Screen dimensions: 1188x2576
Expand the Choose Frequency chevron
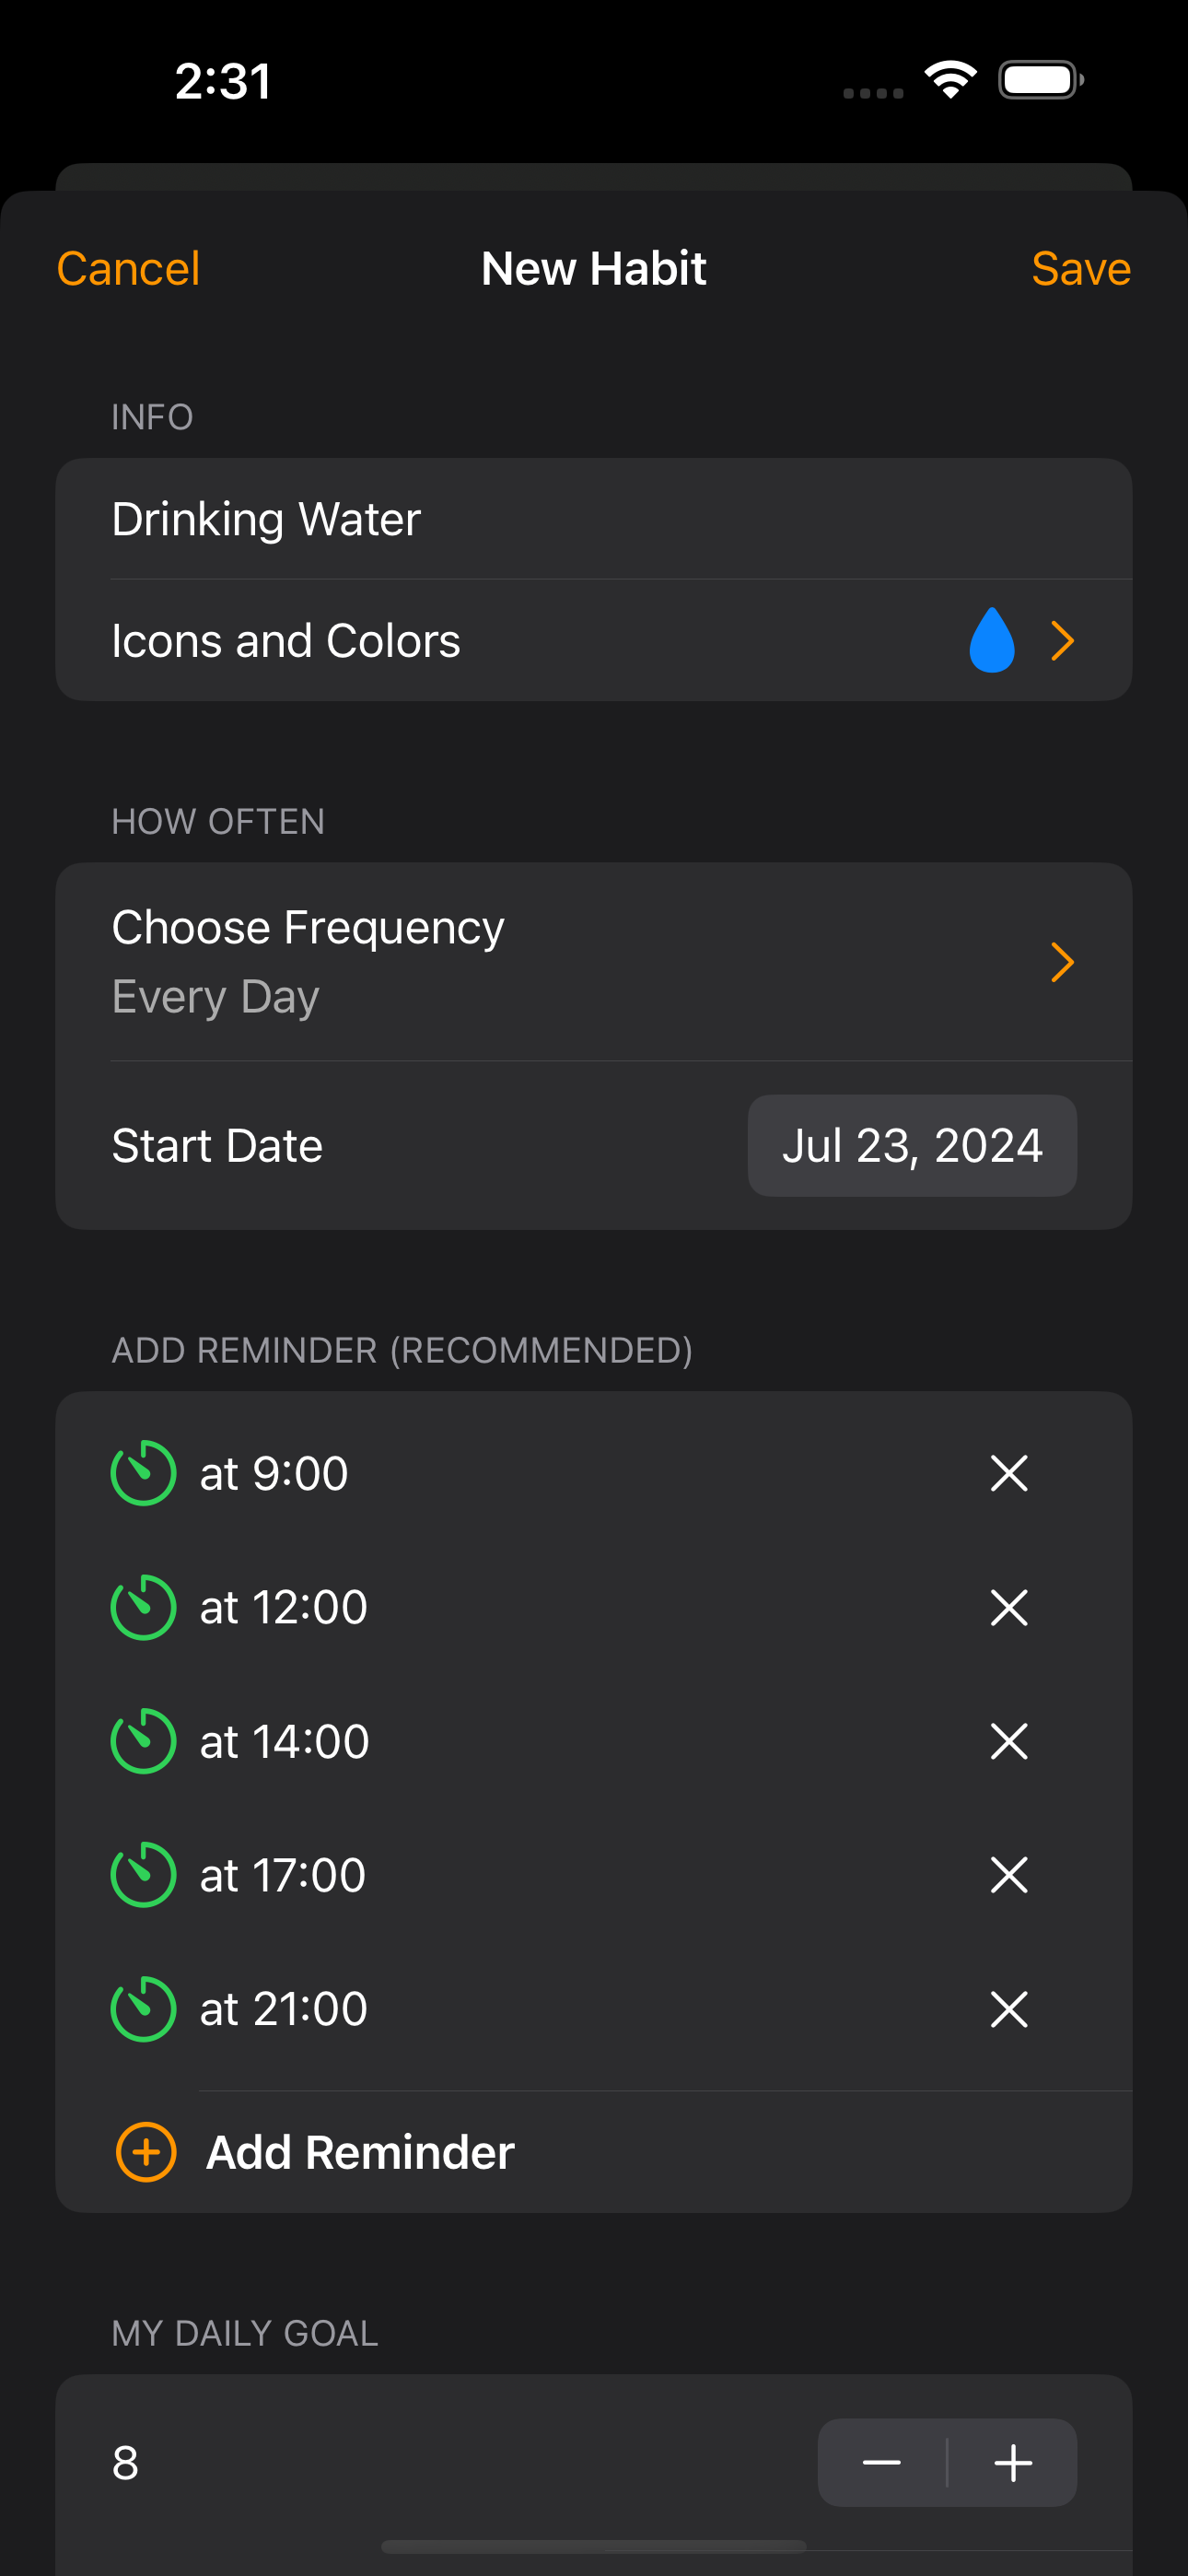point(1062,962)
